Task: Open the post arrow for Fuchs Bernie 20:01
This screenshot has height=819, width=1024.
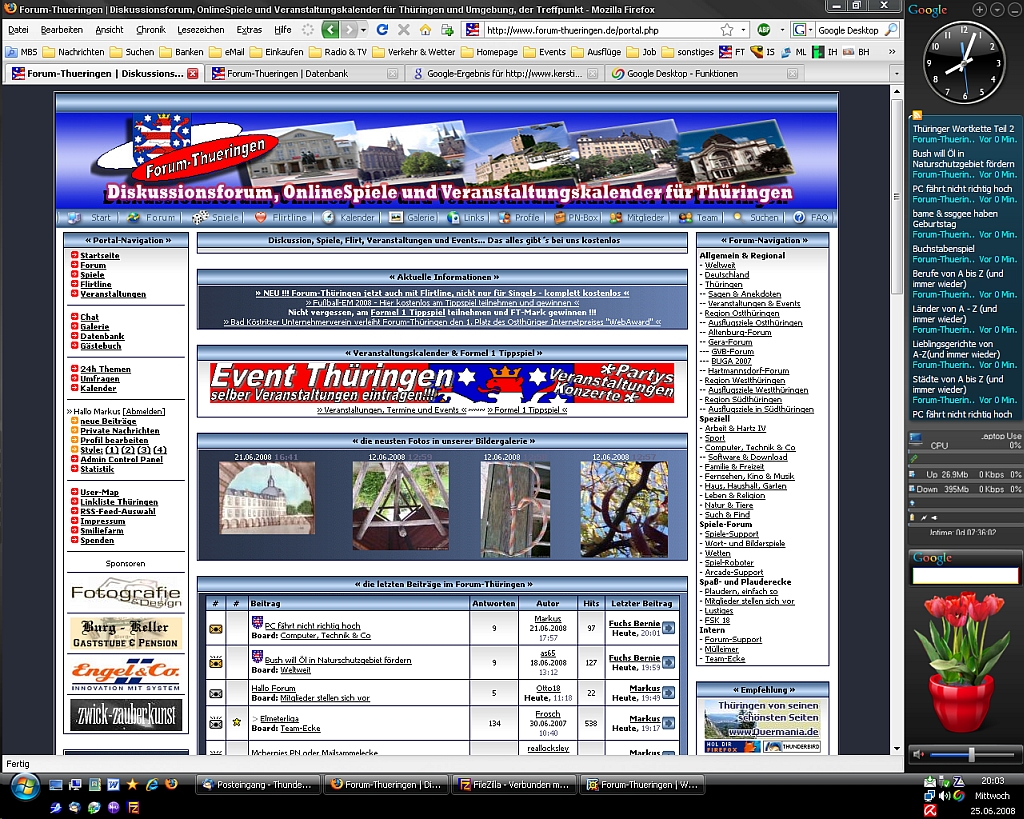Action: click(x=669, y=628)
